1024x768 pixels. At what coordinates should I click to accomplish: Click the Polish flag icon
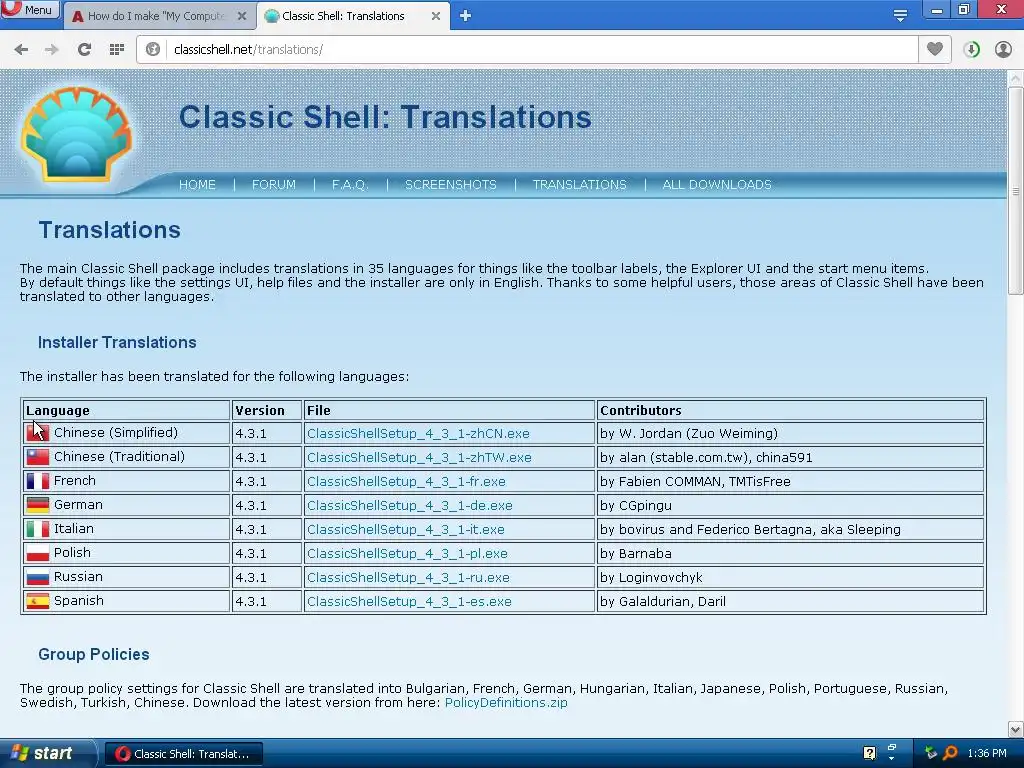pos(37,553)
